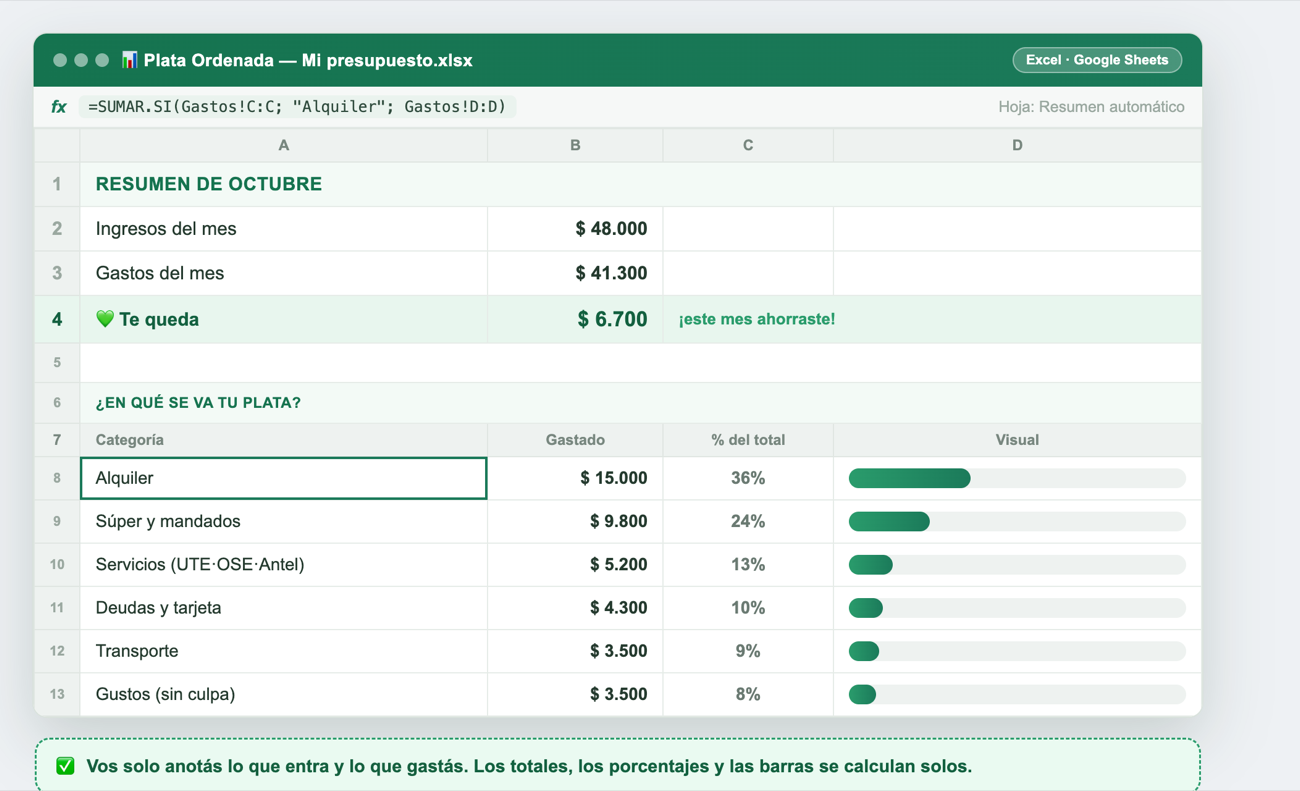
Task: Click the Gastado column heading
Action: click(575, 440)
